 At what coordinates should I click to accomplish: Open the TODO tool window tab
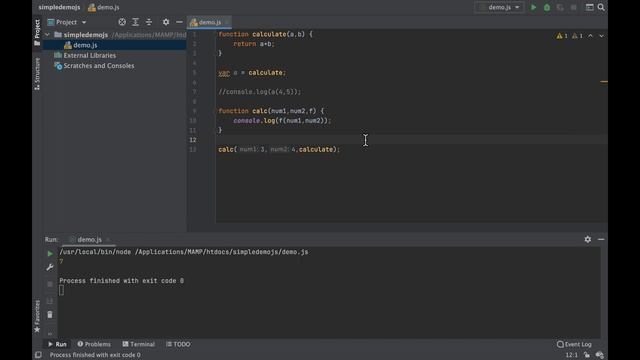coord(178,344)
